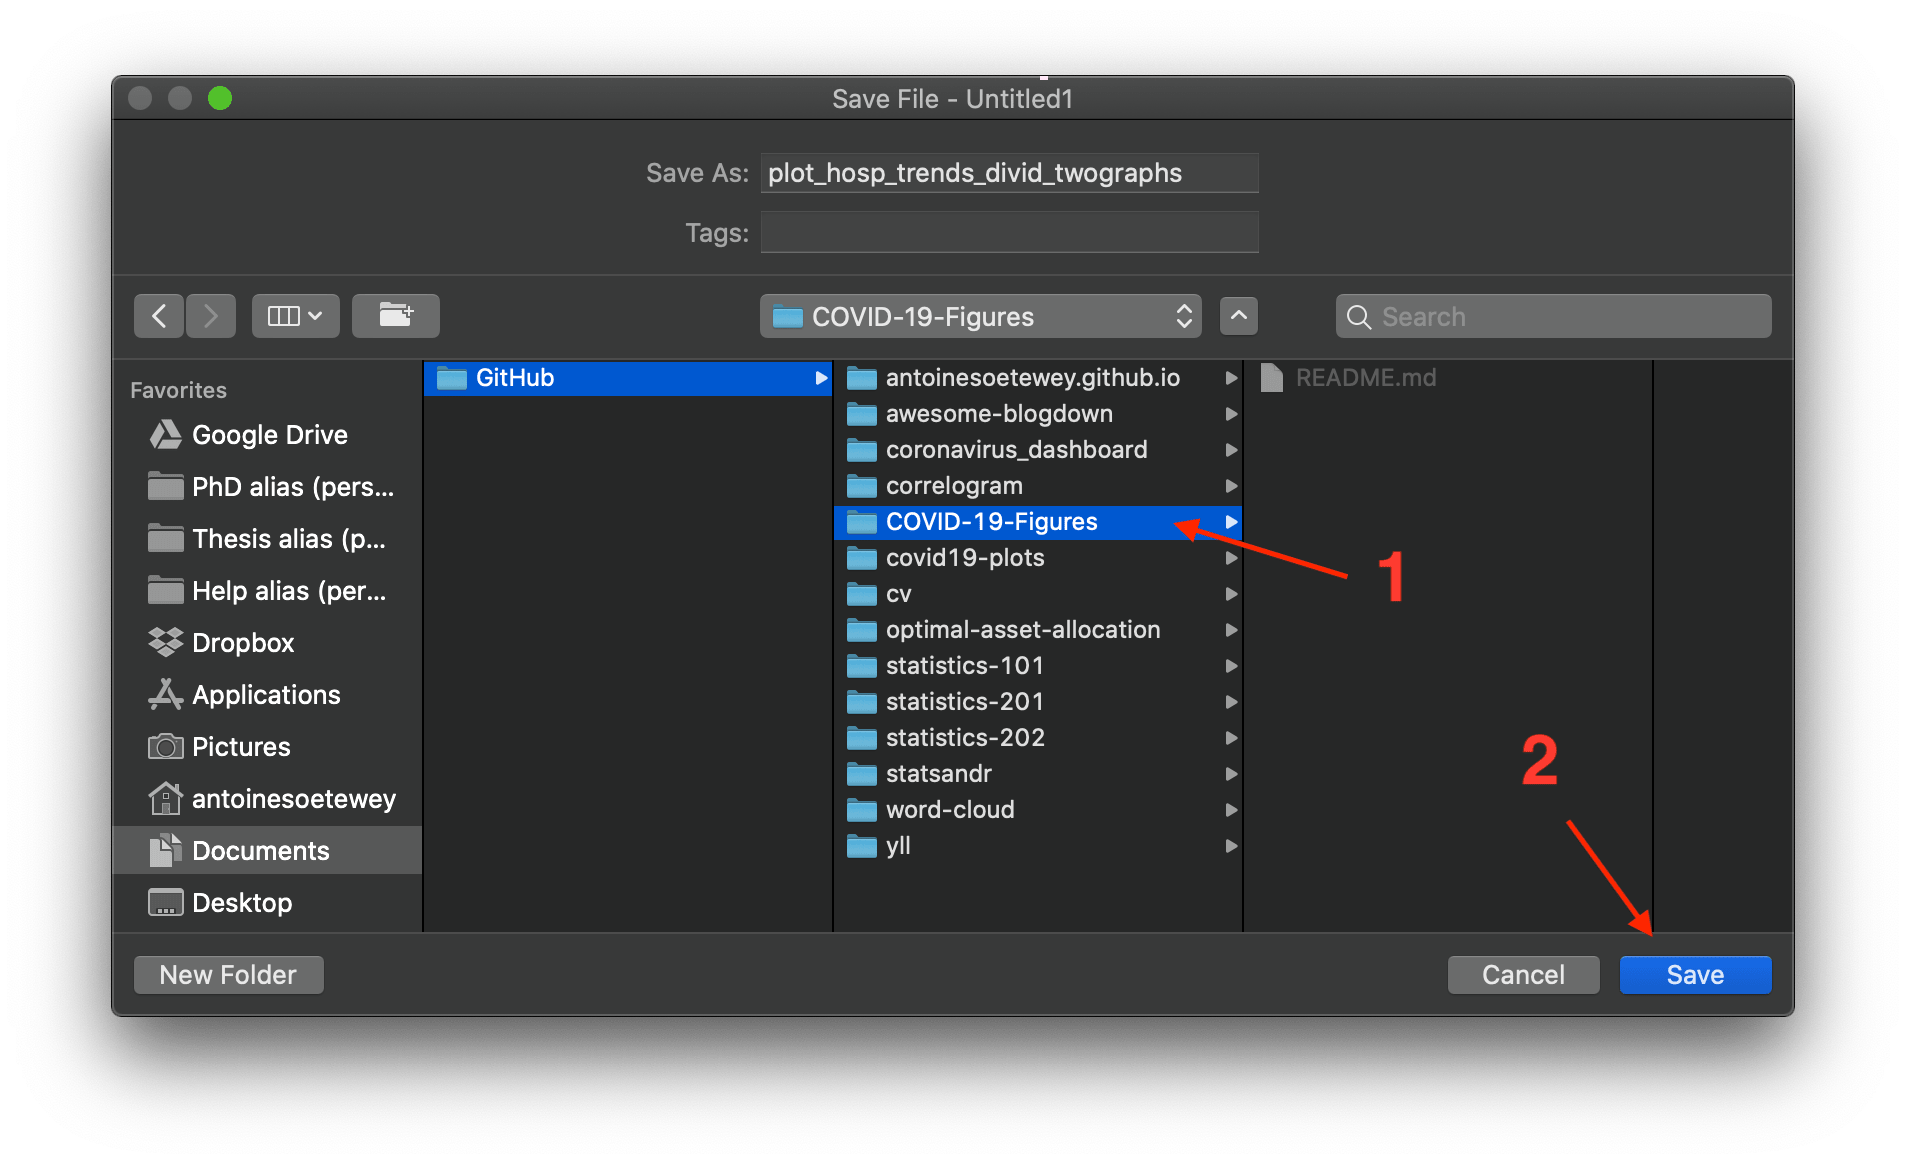Open Thesis alias folder in sidebar
Viewport: 1906px width, 1164px height.
pos(268,539)
